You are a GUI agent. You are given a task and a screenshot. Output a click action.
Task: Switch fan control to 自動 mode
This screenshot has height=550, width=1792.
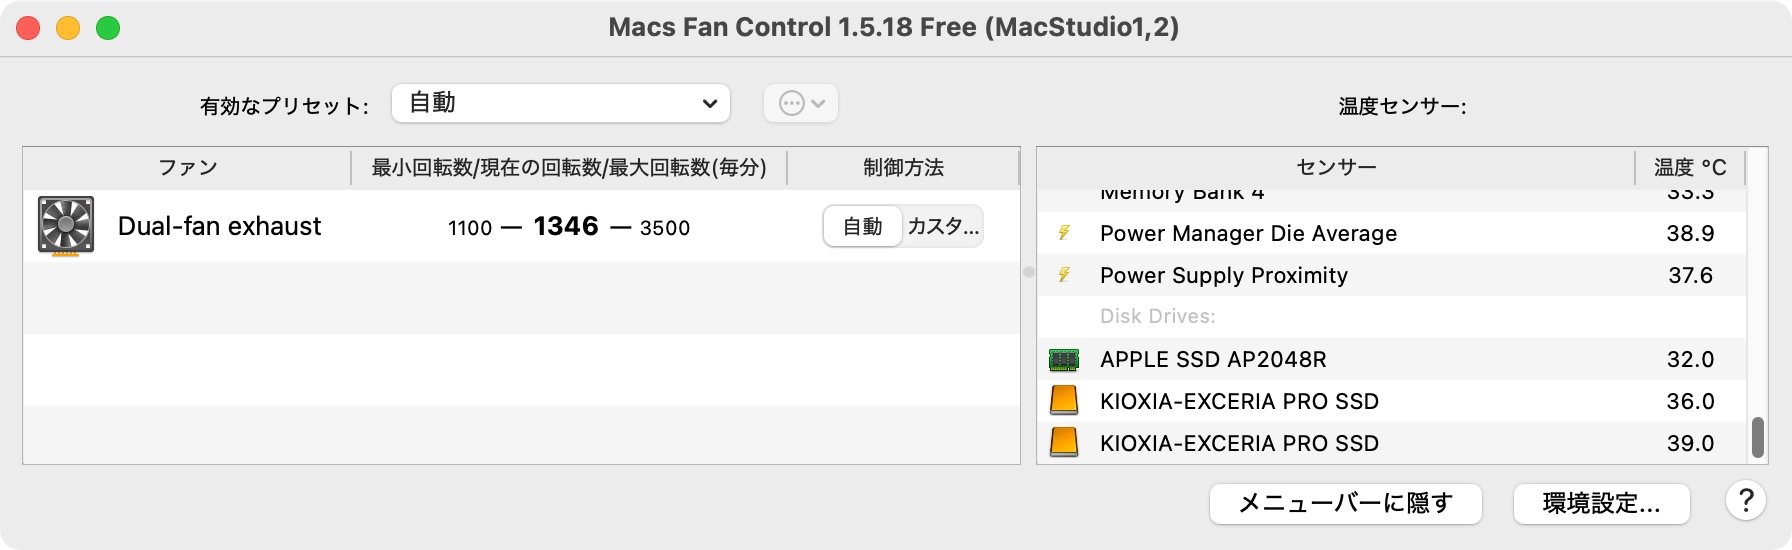[862, 227]
